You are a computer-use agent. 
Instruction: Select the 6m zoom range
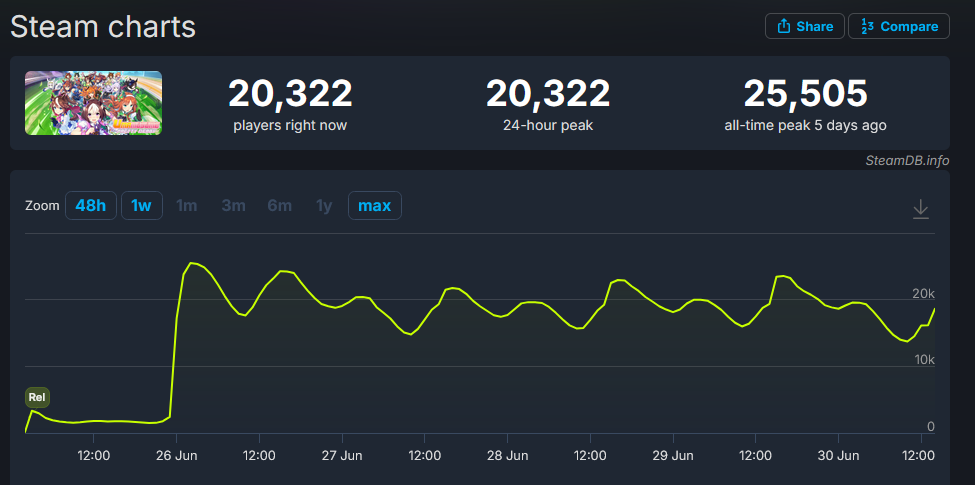[x=280, y=206]
